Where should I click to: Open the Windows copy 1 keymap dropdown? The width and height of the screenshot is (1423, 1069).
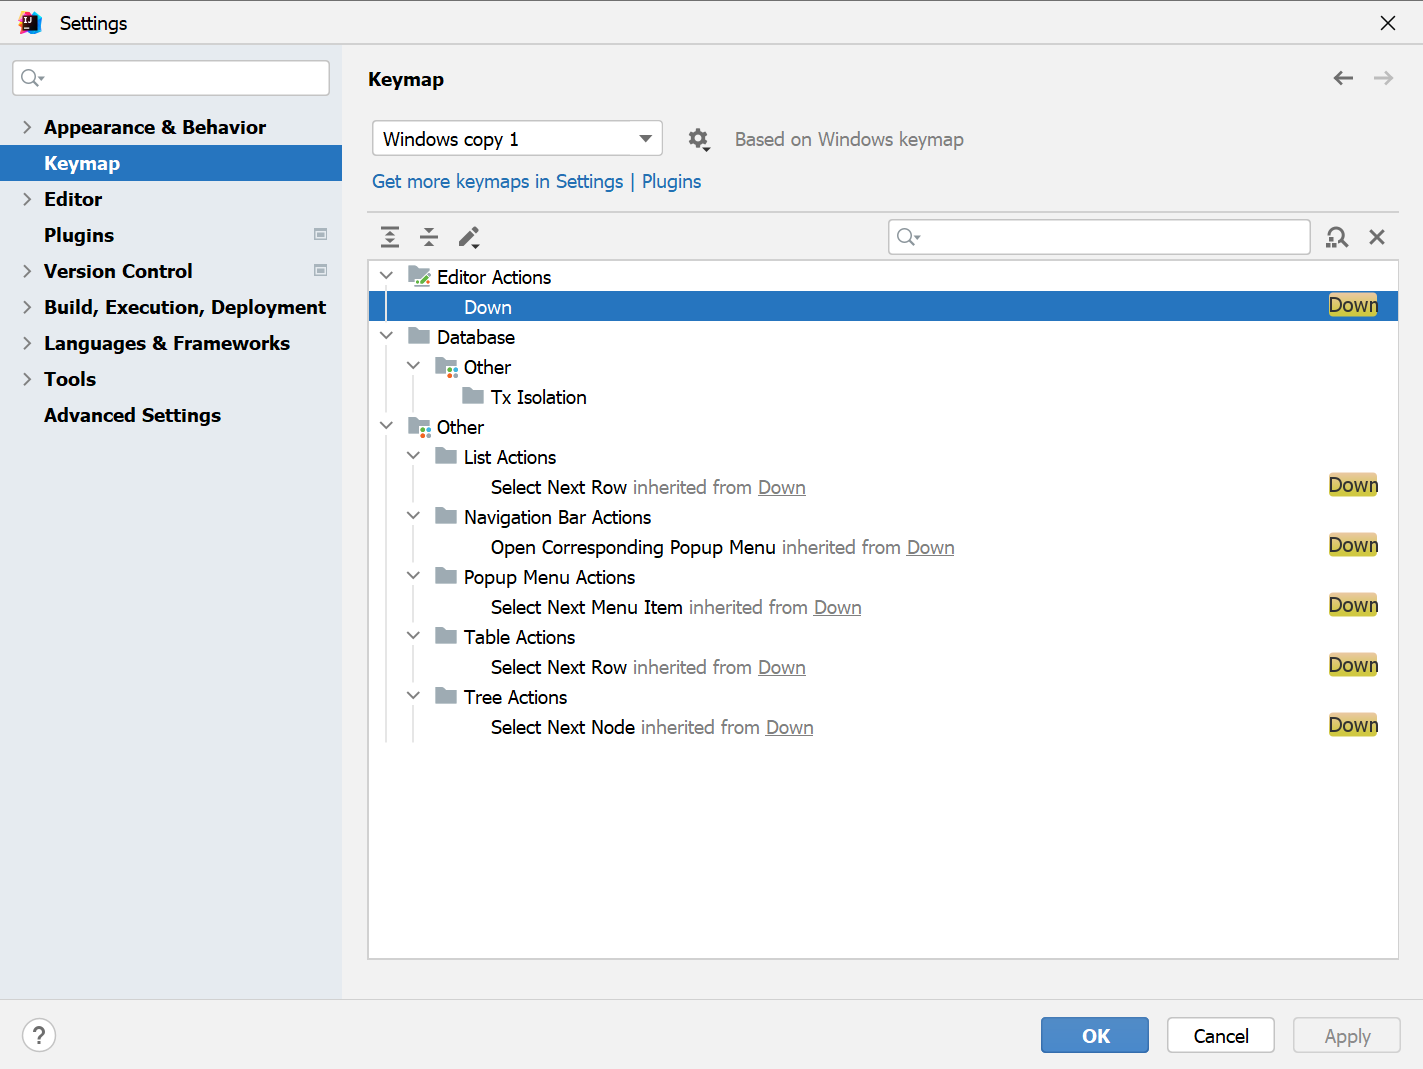pos(517,138)
